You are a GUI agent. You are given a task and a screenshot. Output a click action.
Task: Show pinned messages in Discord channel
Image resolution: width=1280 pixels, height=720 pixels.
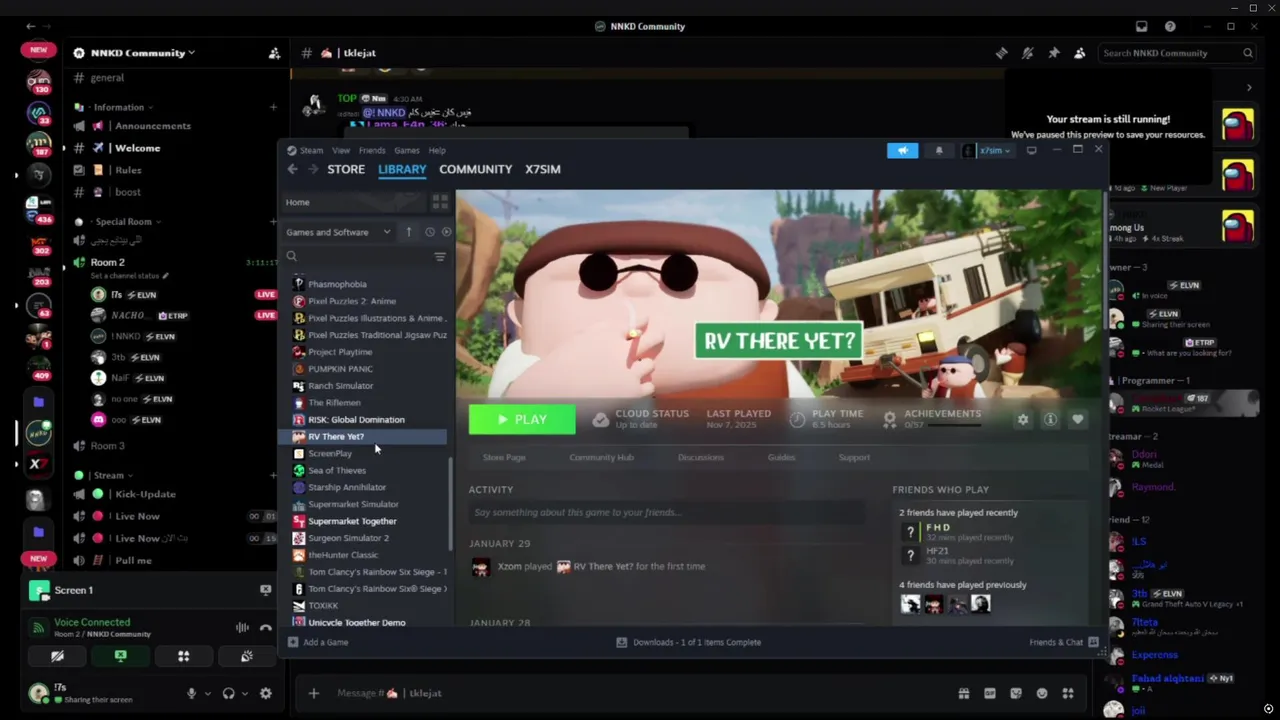tap(1053, 53)
